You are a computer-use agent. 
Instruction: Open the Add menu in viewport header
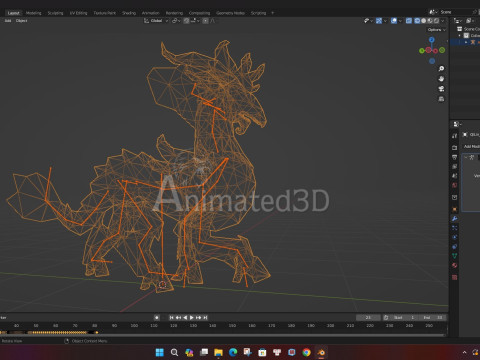pos(8,21)
